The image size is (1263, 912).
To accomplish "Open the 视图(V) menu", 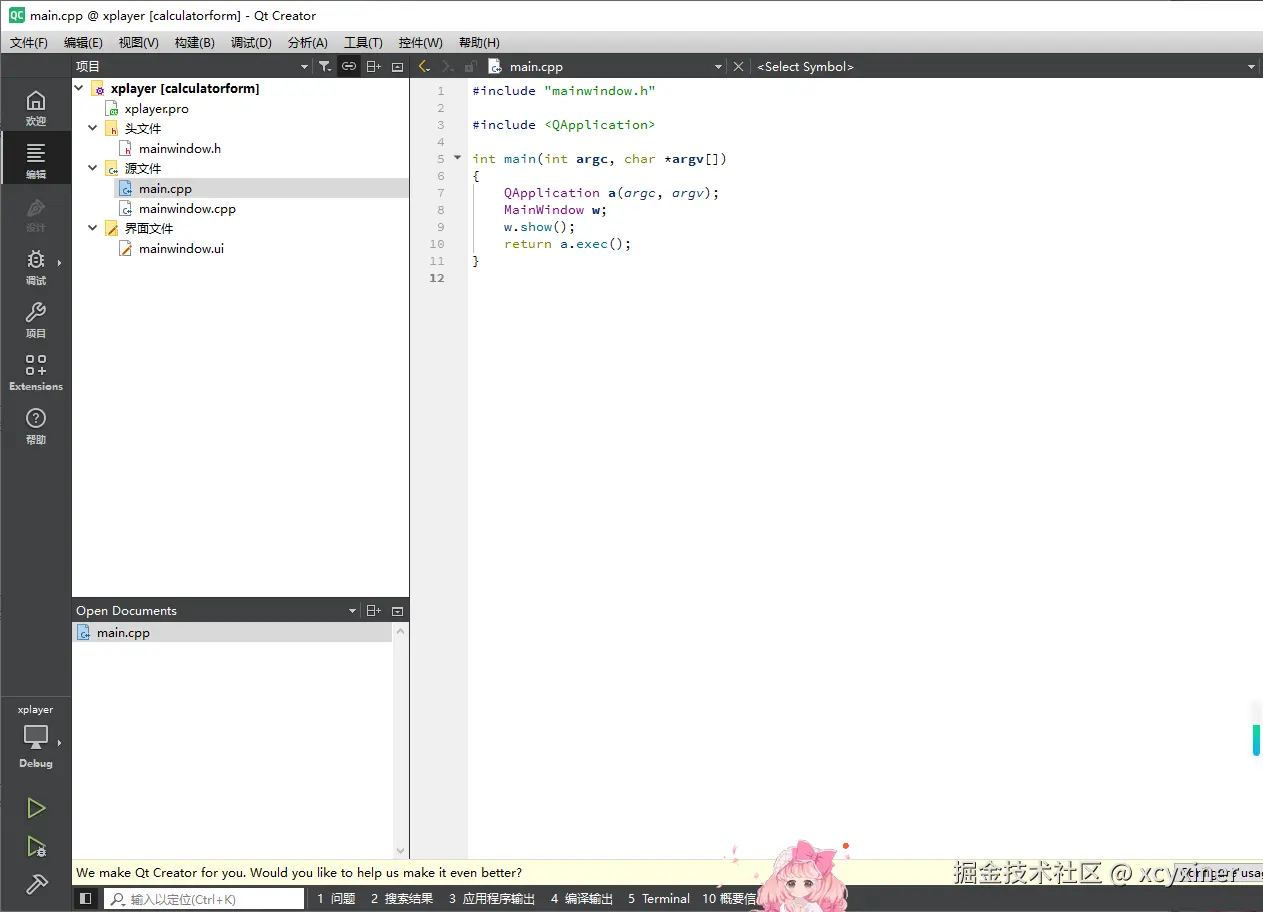I will (138, 43).
